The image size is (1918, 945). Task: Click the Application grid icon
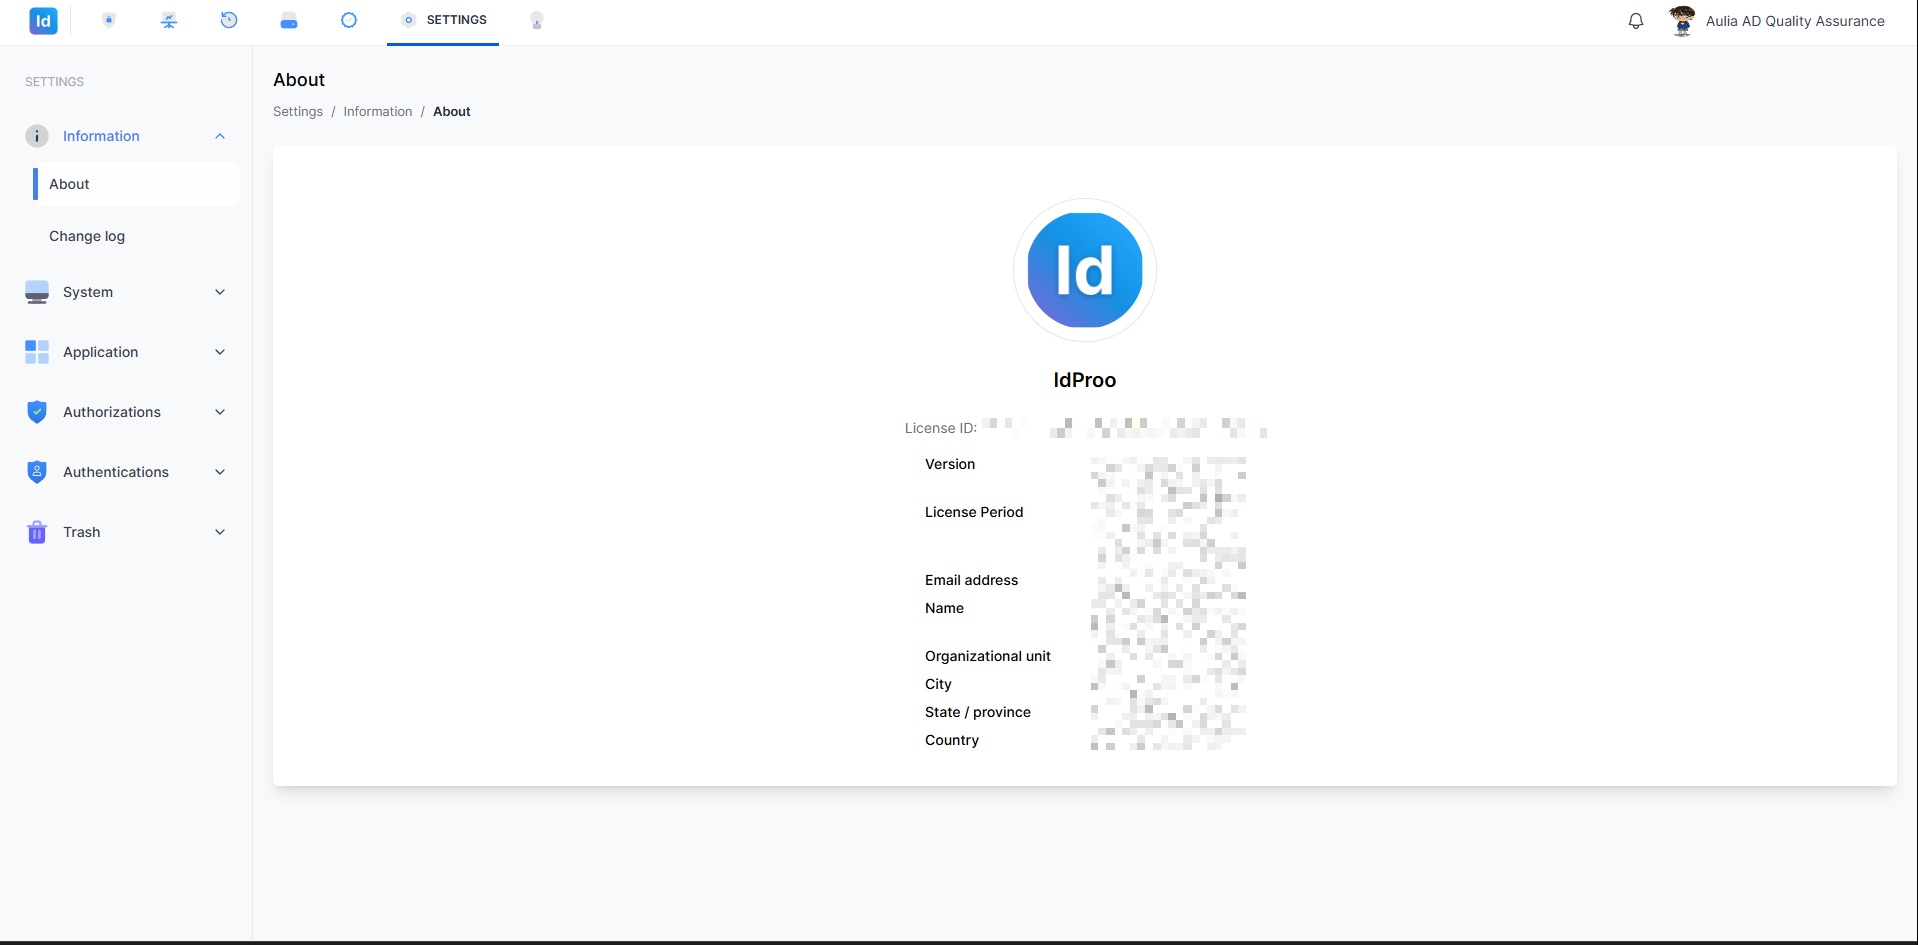click(x=37, y=352)
